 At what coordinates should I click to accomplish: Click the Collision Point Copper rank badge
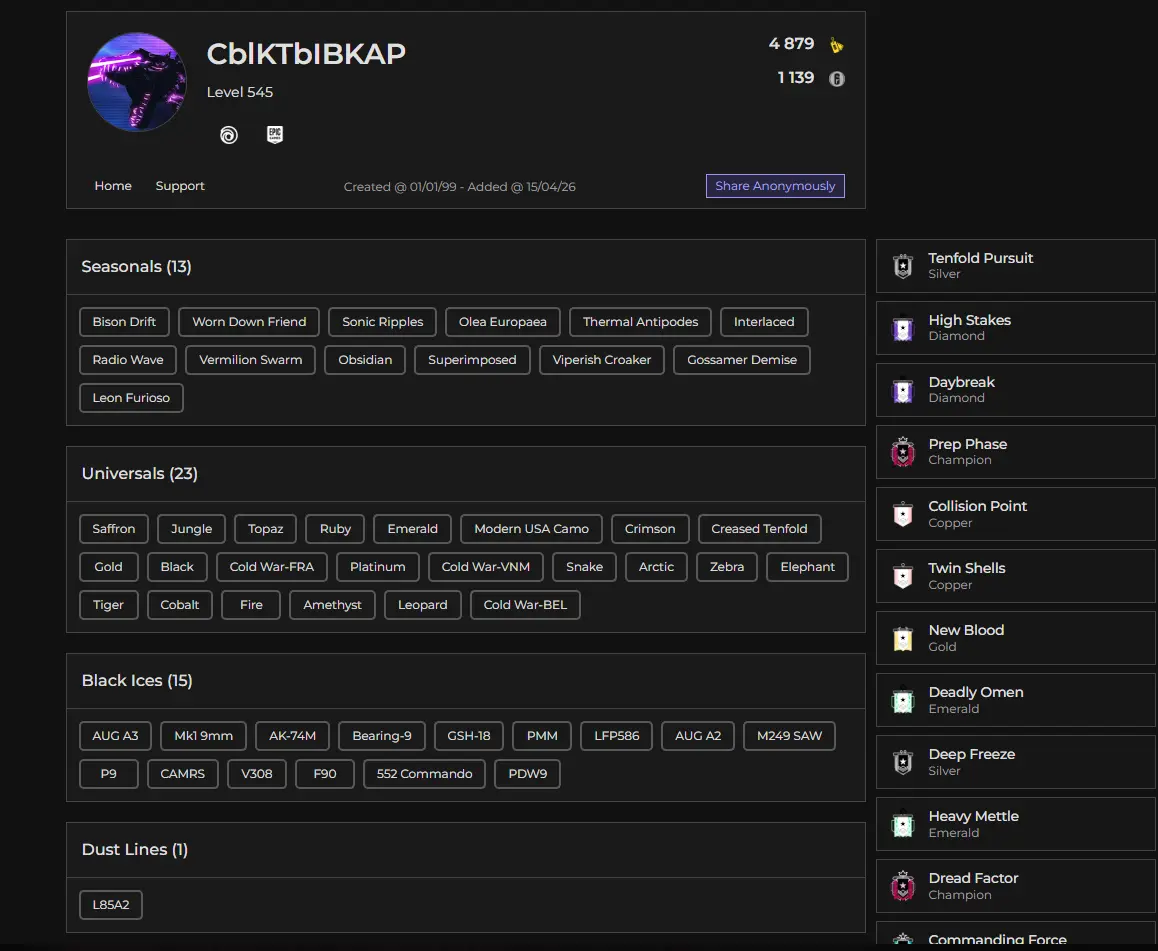903,514
